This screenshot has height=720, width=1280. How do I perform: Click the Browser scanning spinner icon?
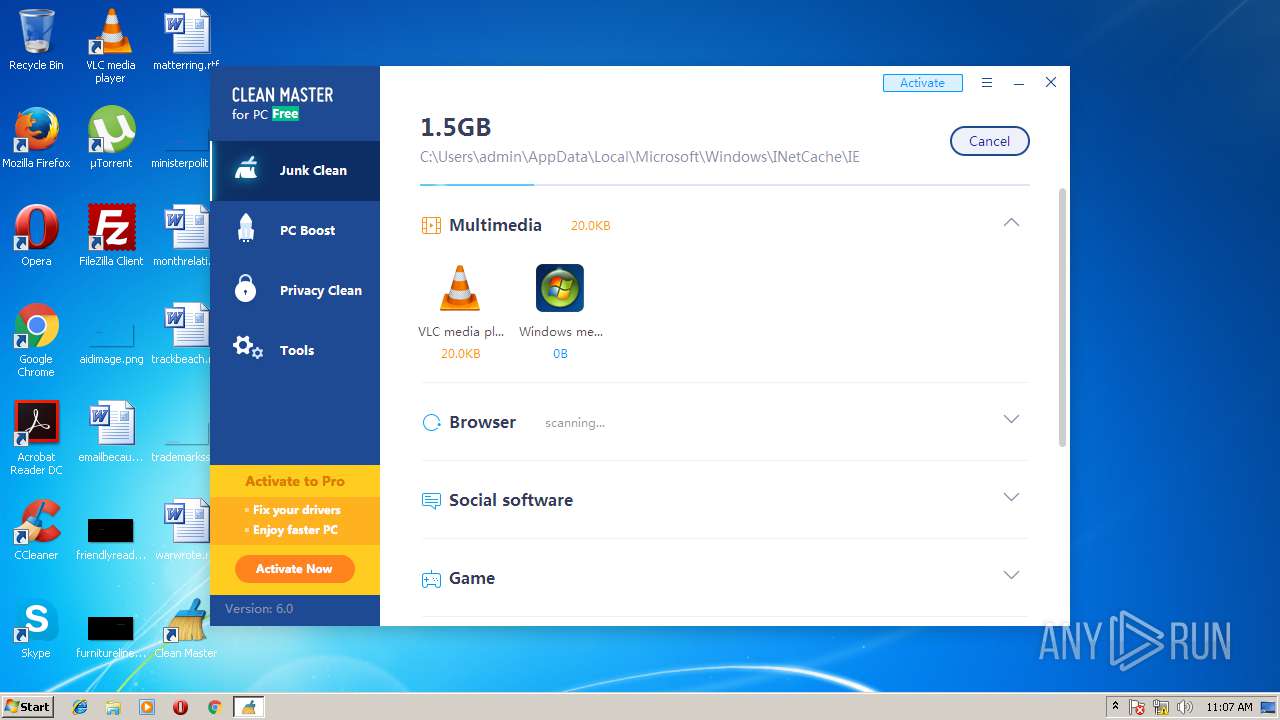pos(431,423)
